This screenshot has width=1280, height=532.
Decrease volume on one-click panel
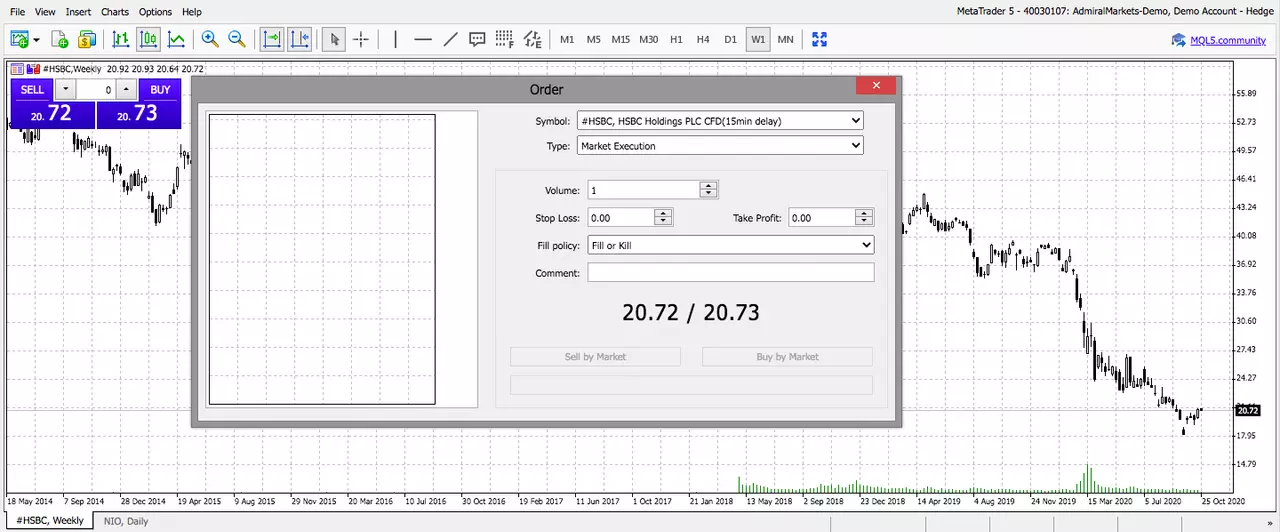(x=64, y=89)
